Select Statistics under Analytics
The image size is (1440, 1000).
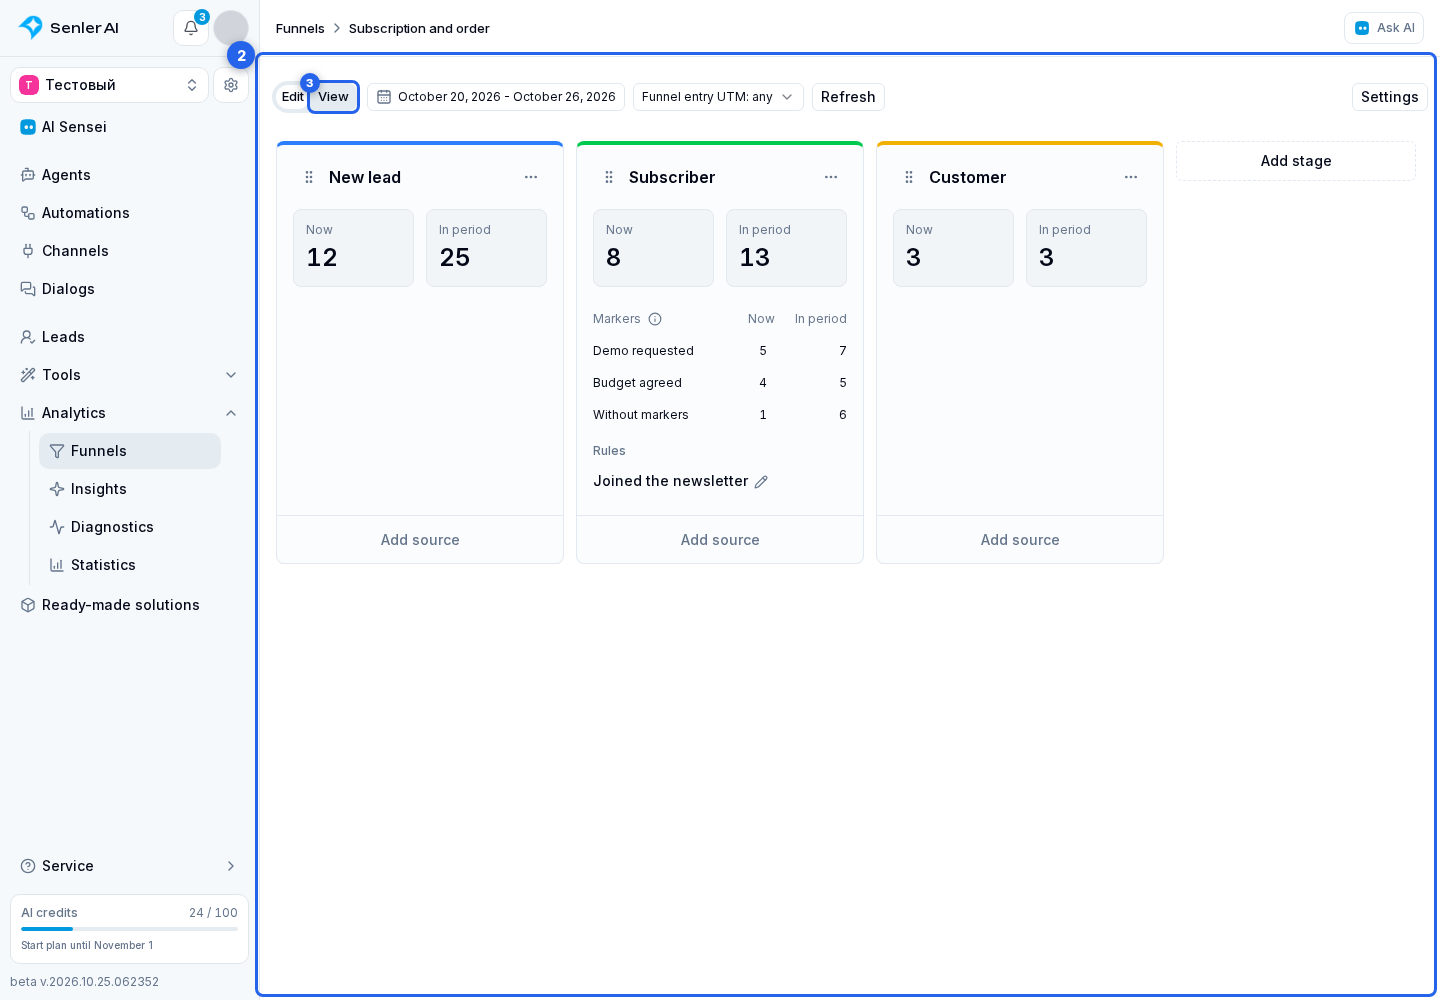tap(130, 565)
